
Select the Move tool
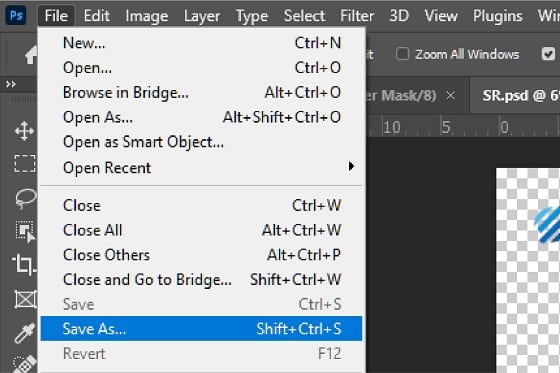coord(24,131)
